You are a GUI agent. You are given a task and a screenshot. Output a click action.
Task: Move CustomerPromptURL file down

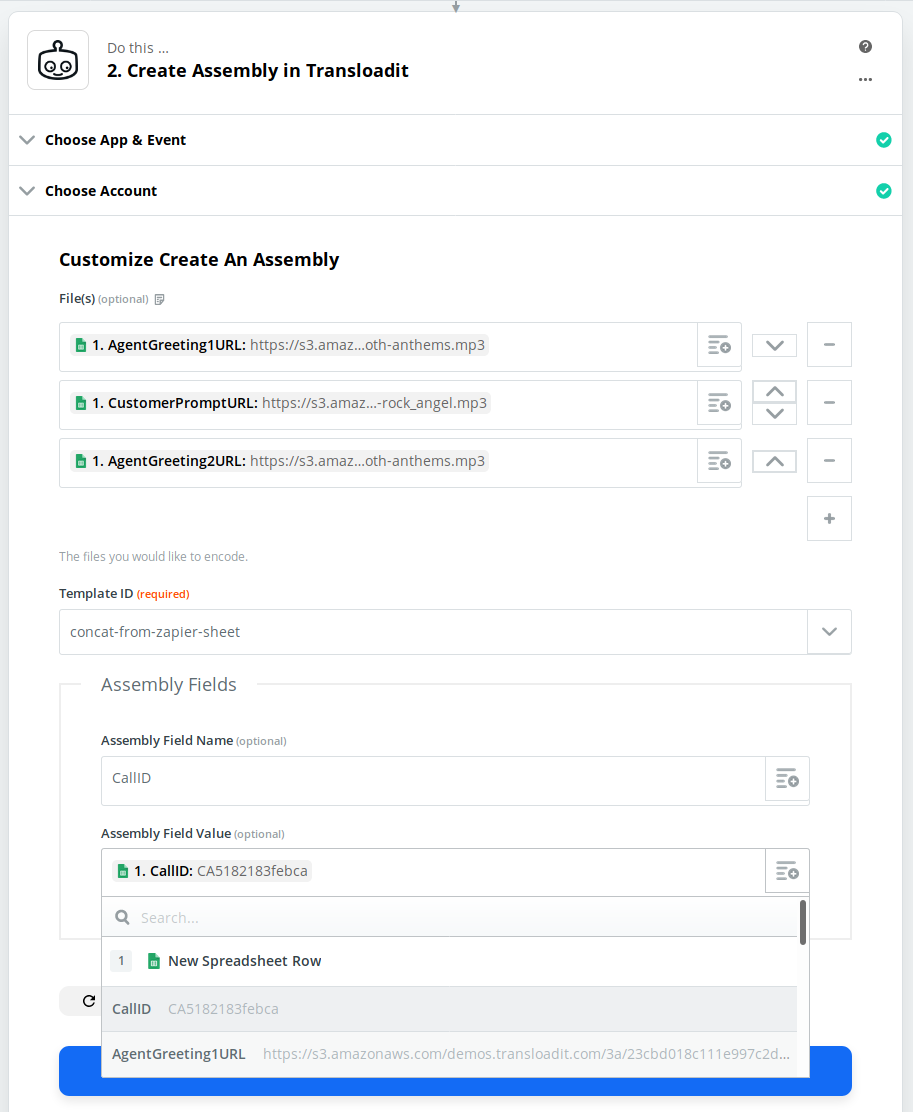pos(774,413)
